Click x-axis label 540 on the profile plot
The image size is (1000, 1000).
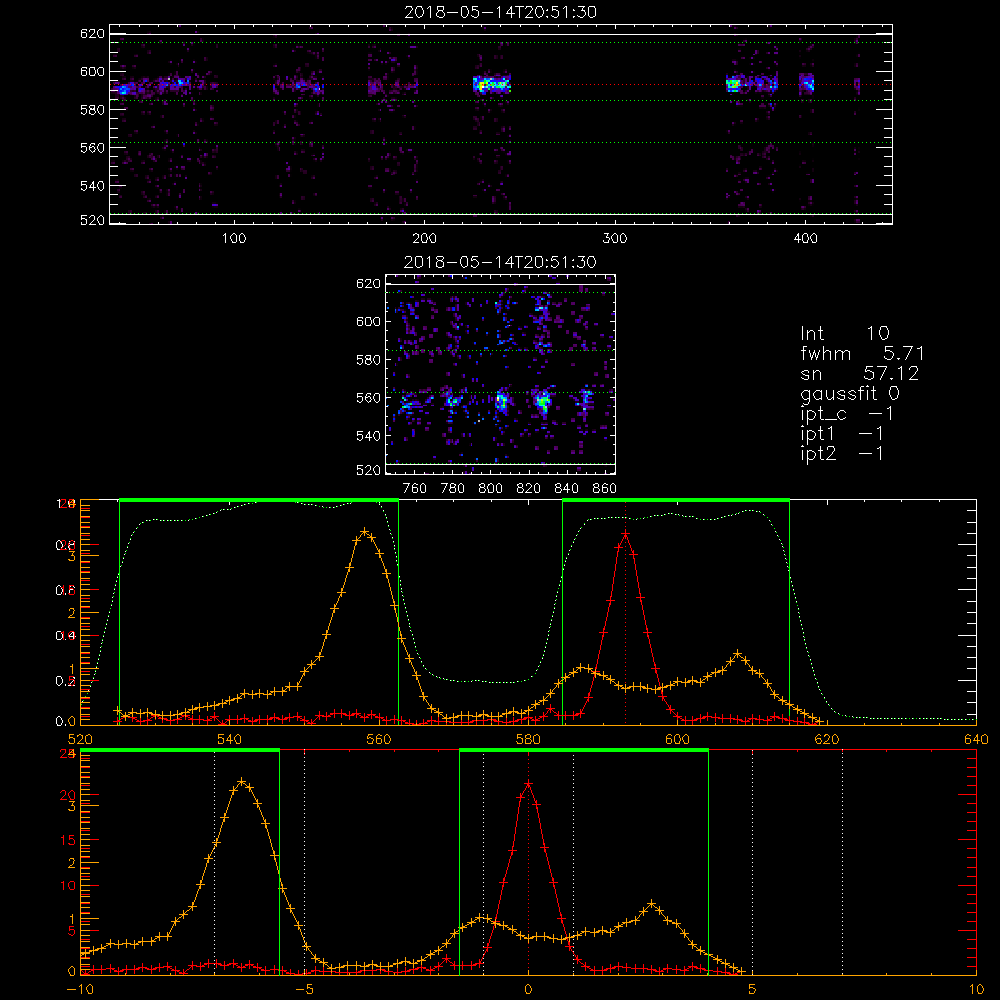click(230, 739)
